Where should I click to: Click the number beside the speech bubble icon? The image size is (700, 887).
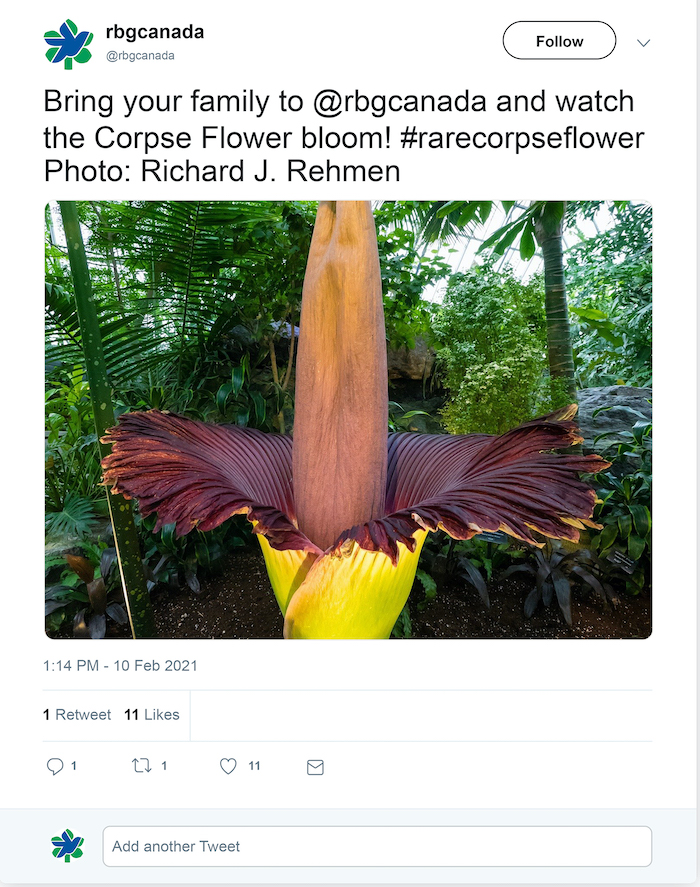coord(74,766)
